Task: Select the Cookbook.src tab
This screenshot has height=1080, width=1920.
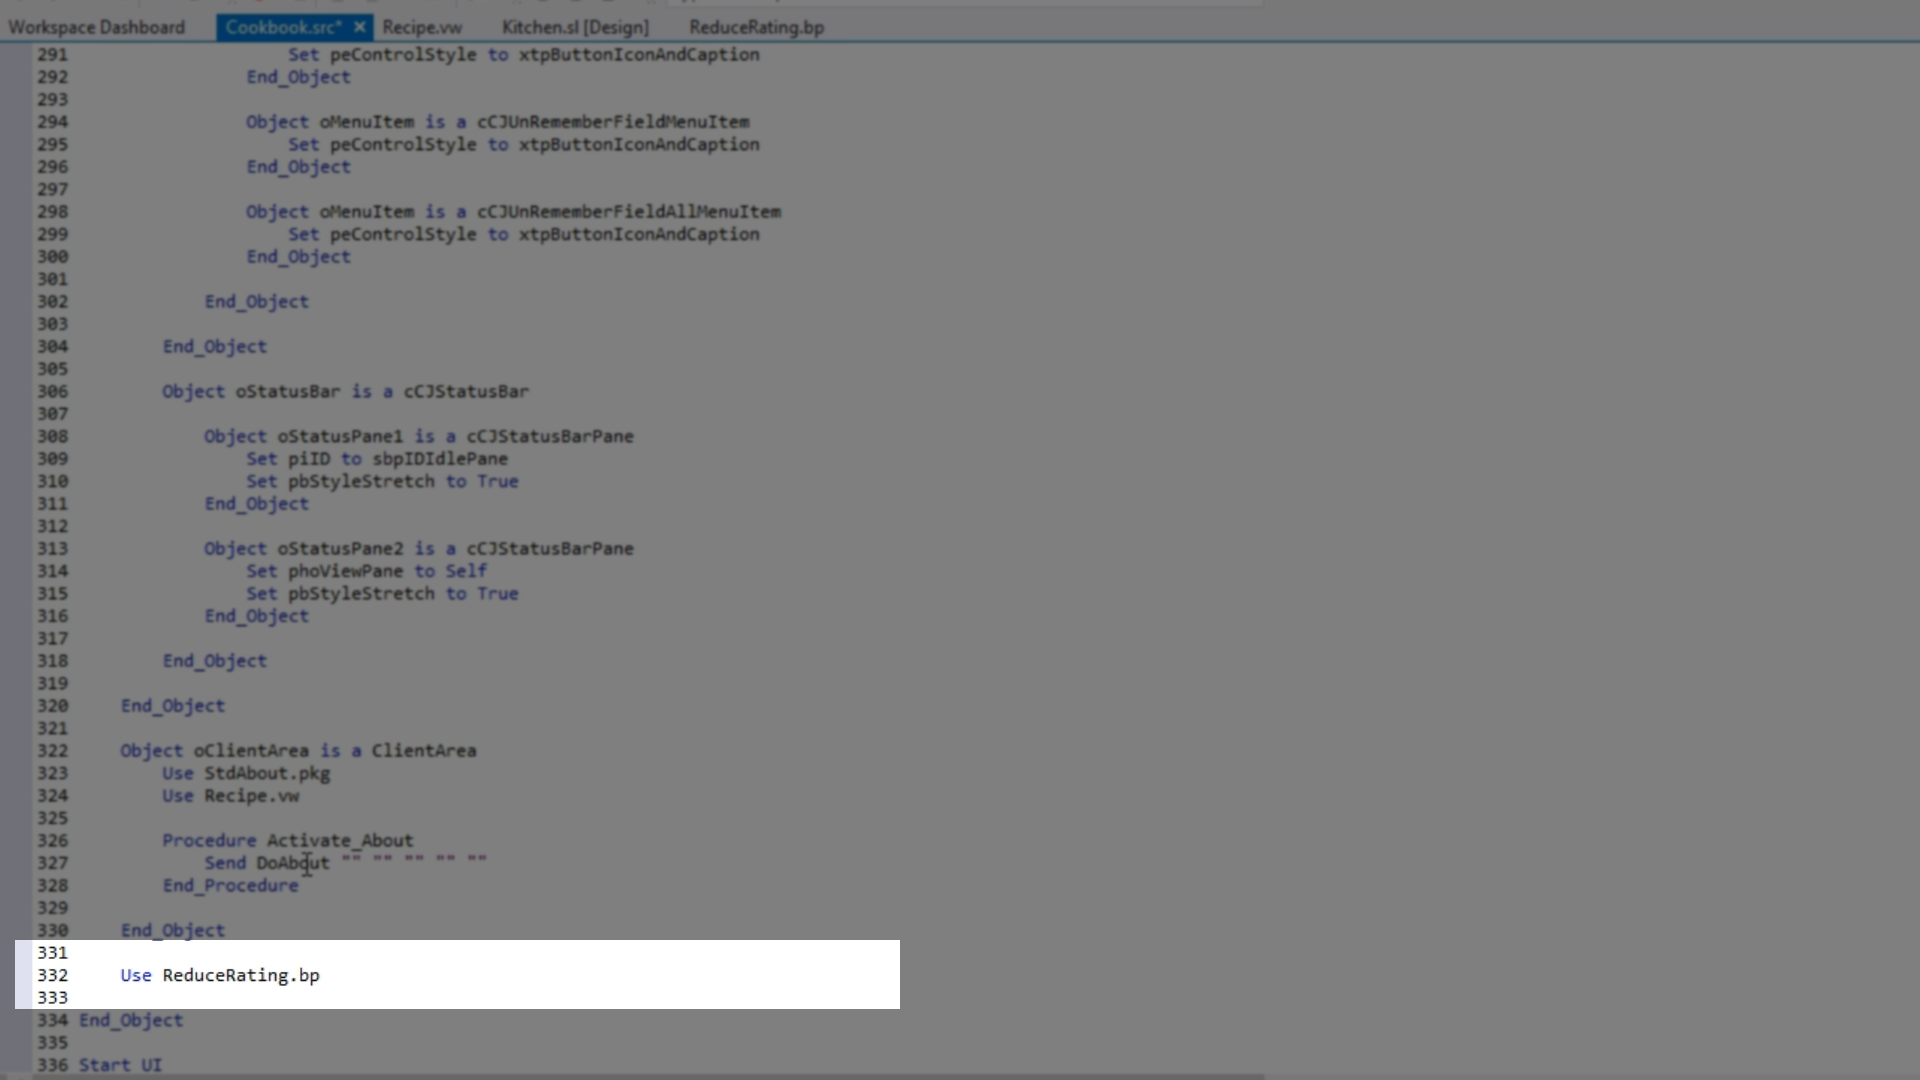Action: pos(283,27)
